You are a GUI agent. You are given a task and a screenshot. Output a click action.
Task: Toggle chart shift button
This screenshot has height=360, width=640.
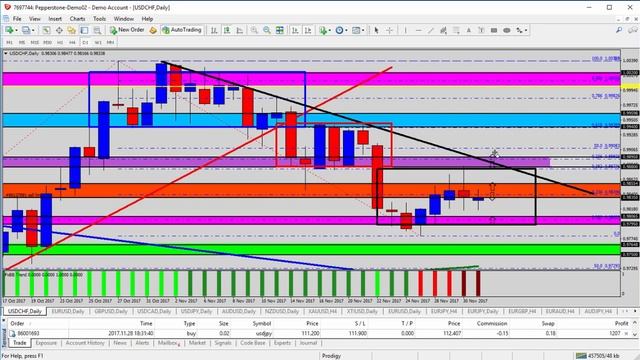pos(308,30)
